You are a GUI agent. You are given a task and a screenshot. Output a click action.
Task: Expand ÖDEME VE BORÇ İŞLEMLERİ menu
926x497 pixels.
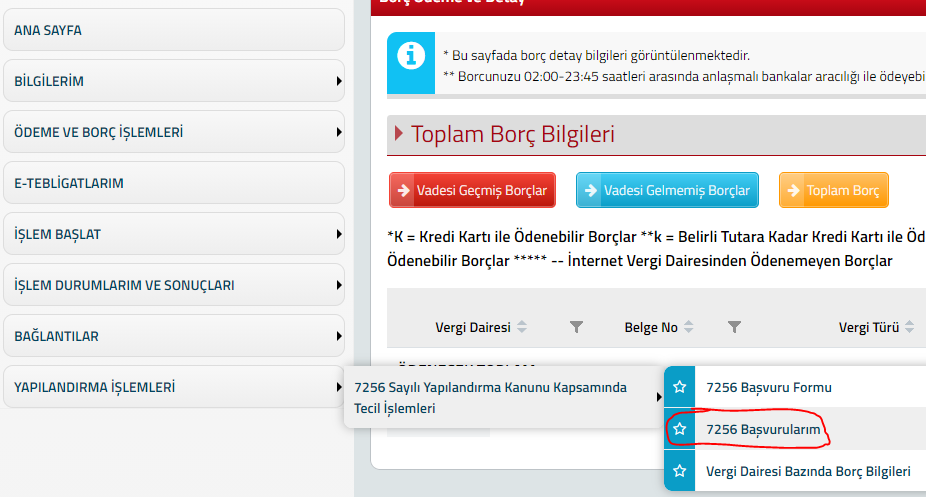click(174, 132)
